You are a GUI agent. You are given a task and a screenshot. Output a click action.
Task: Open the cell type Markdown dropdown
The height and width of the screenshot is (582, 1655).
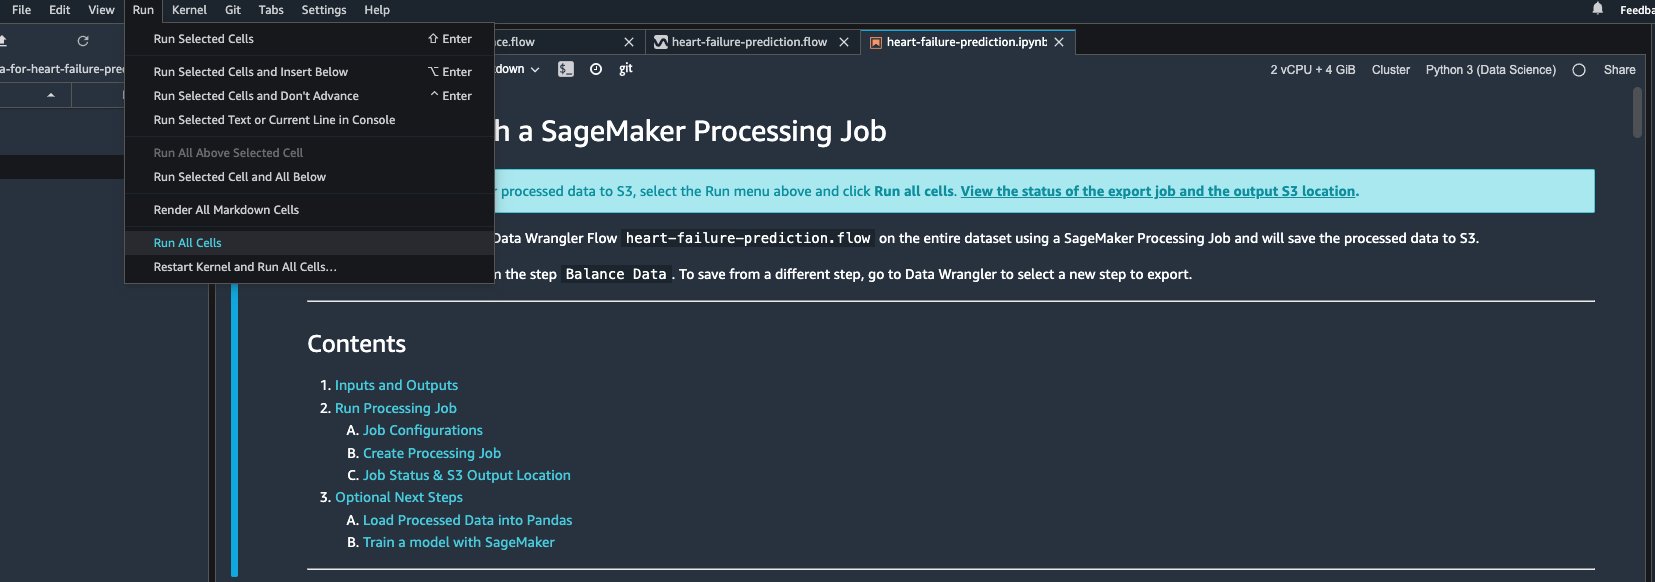(x=518, y=69)
